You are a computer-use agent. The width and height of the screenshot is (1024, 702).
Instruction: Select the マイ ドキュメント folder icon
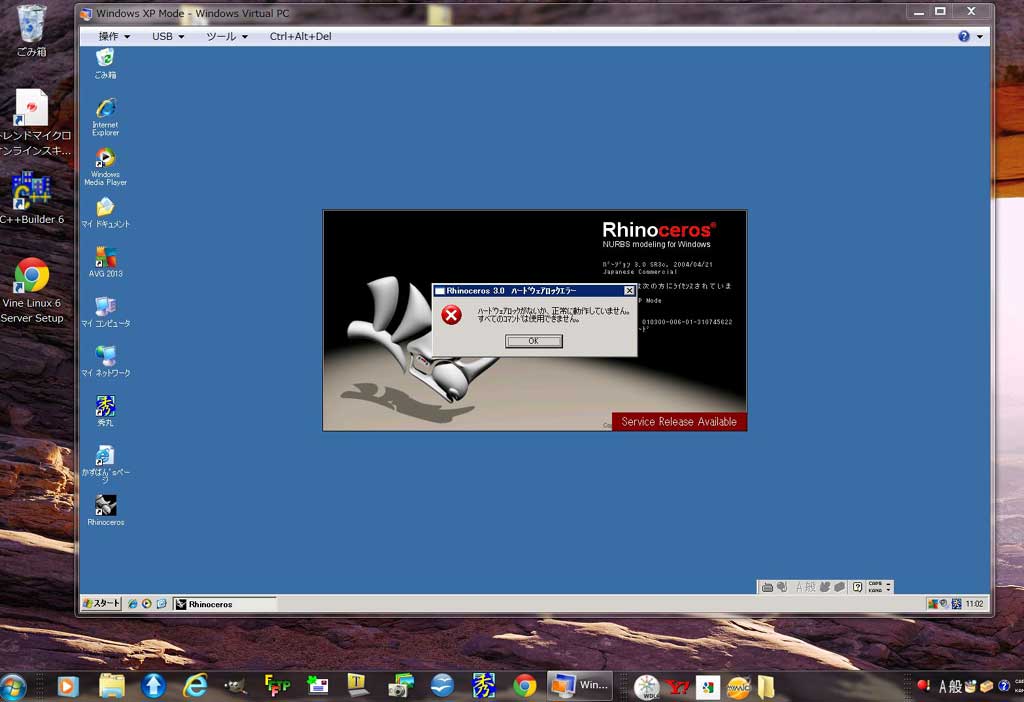click(x=105, y=214)
